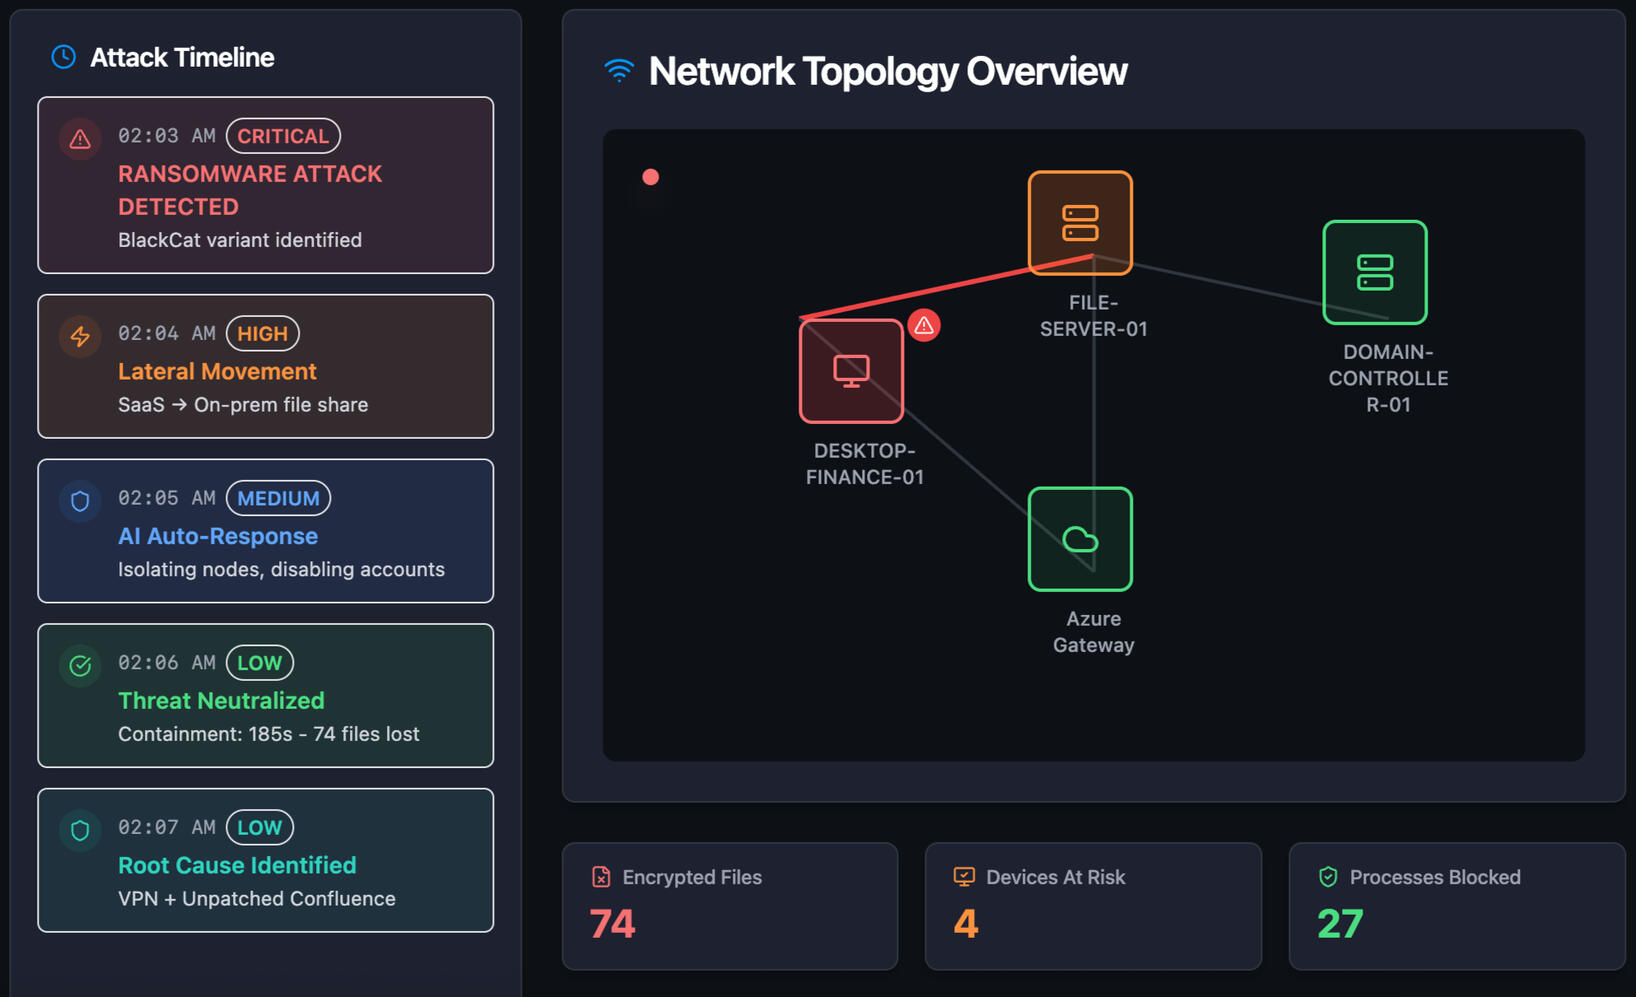Click the AI Auto-Response shield icon
The image size is (1636, 997).
click(80, 501)
